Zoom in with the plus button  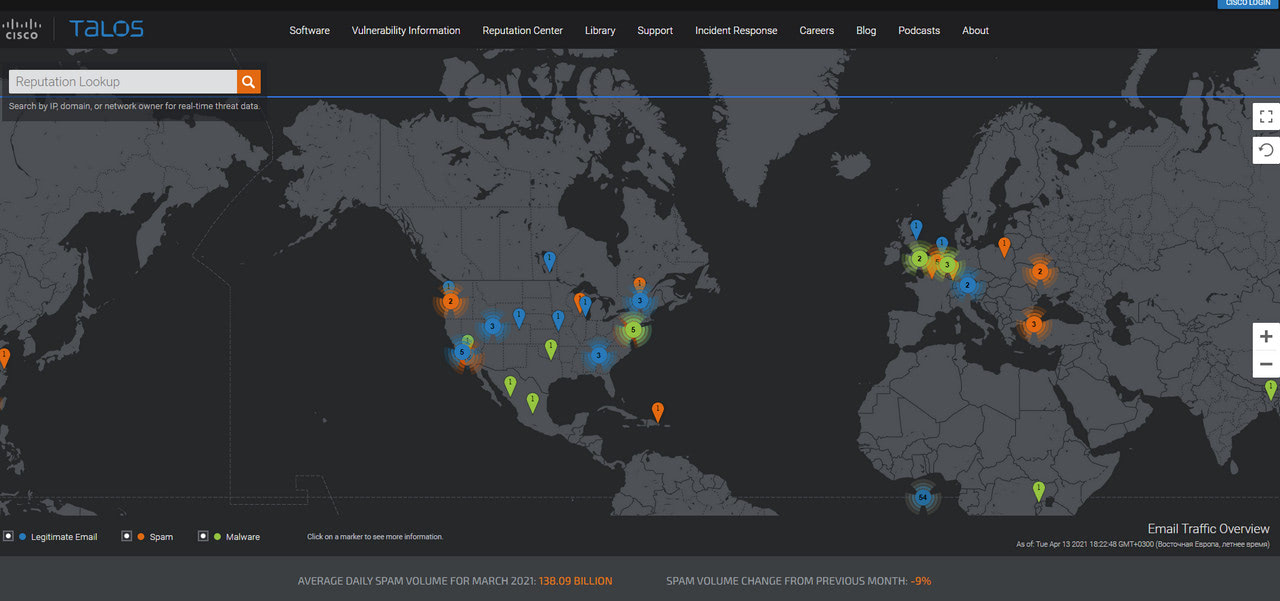tap(1266, 337)
